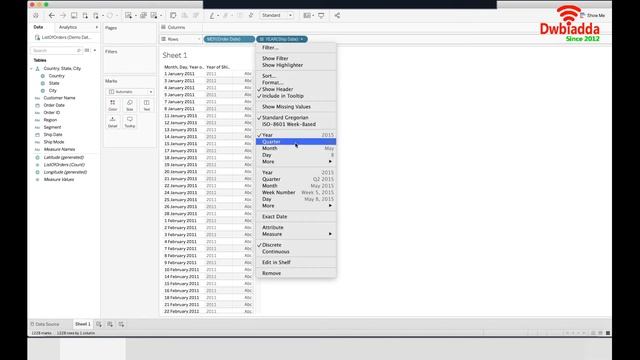This screenshot has width=640, height=360.
Task: Click the Show/Hide Cards toolbar icon
Action: pos(307,16)
